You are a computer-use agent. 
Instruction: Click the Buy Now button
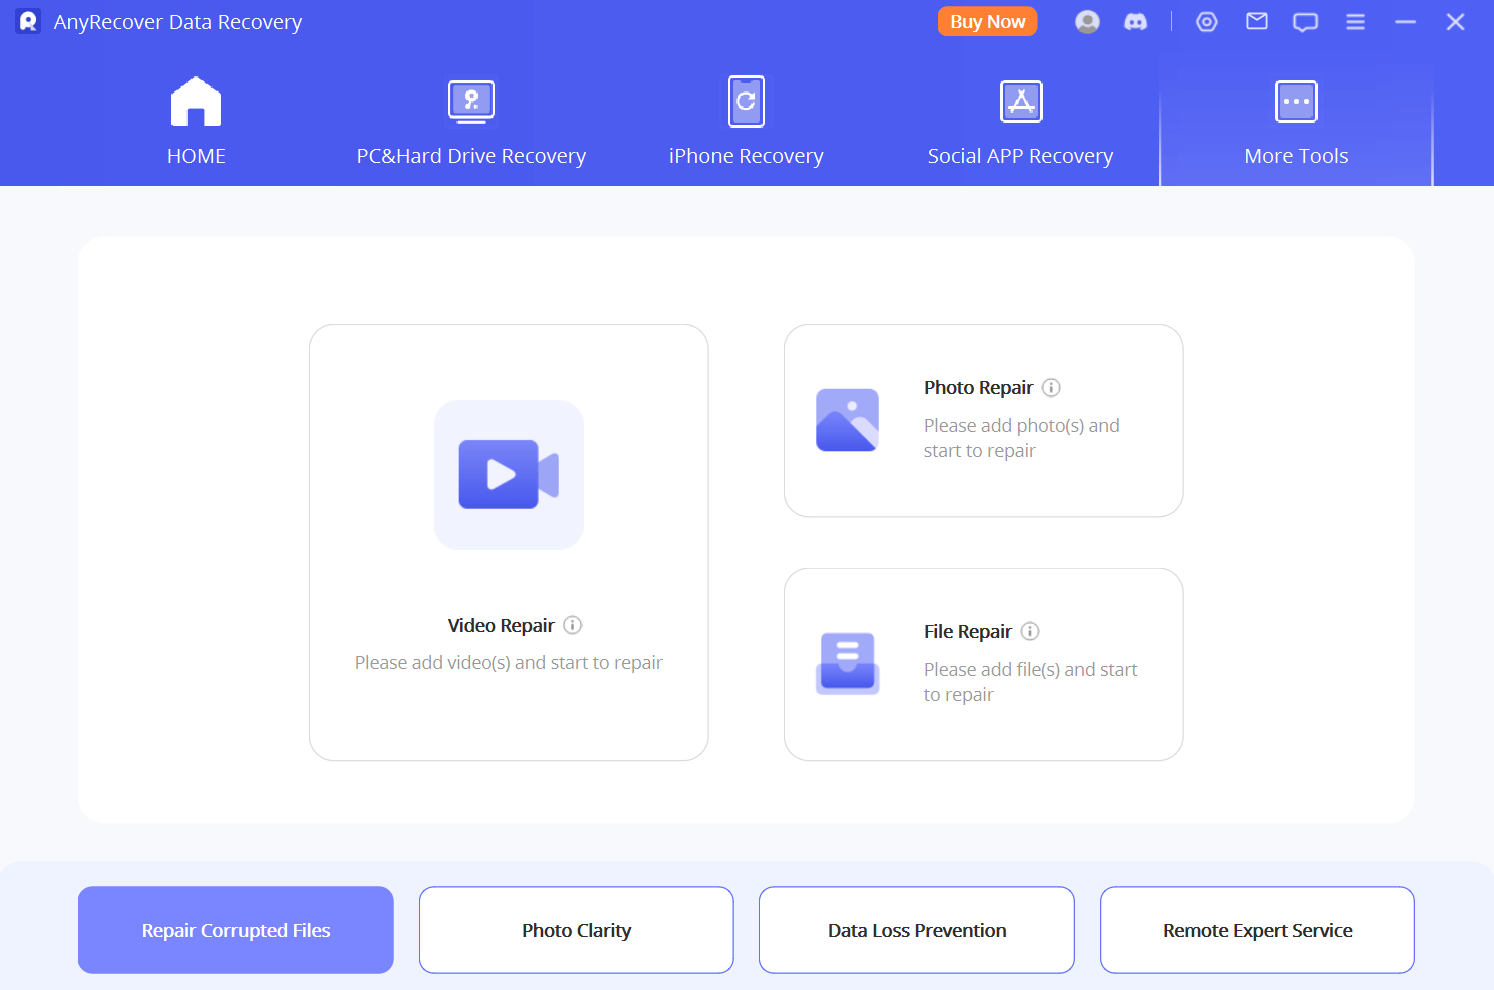click(987, 21)
